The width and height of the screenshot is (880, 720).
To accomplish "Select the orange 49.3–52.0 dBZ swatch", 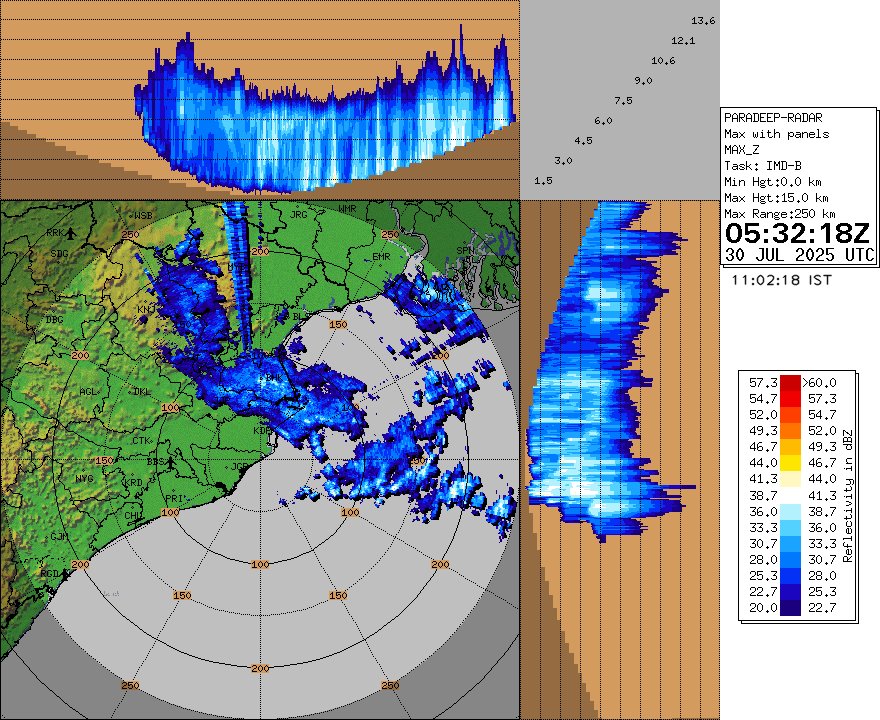I will coord(790,431).
